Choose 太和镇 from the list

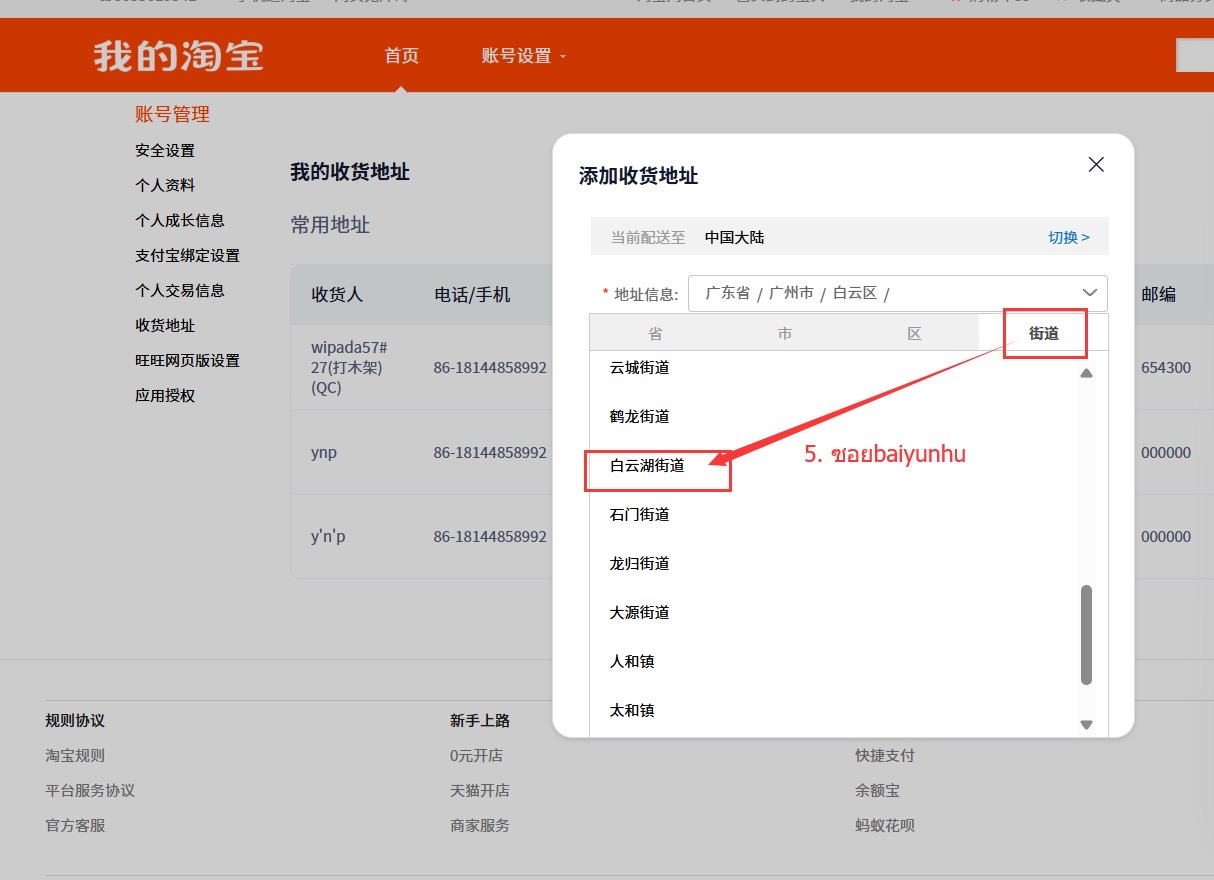632,711
